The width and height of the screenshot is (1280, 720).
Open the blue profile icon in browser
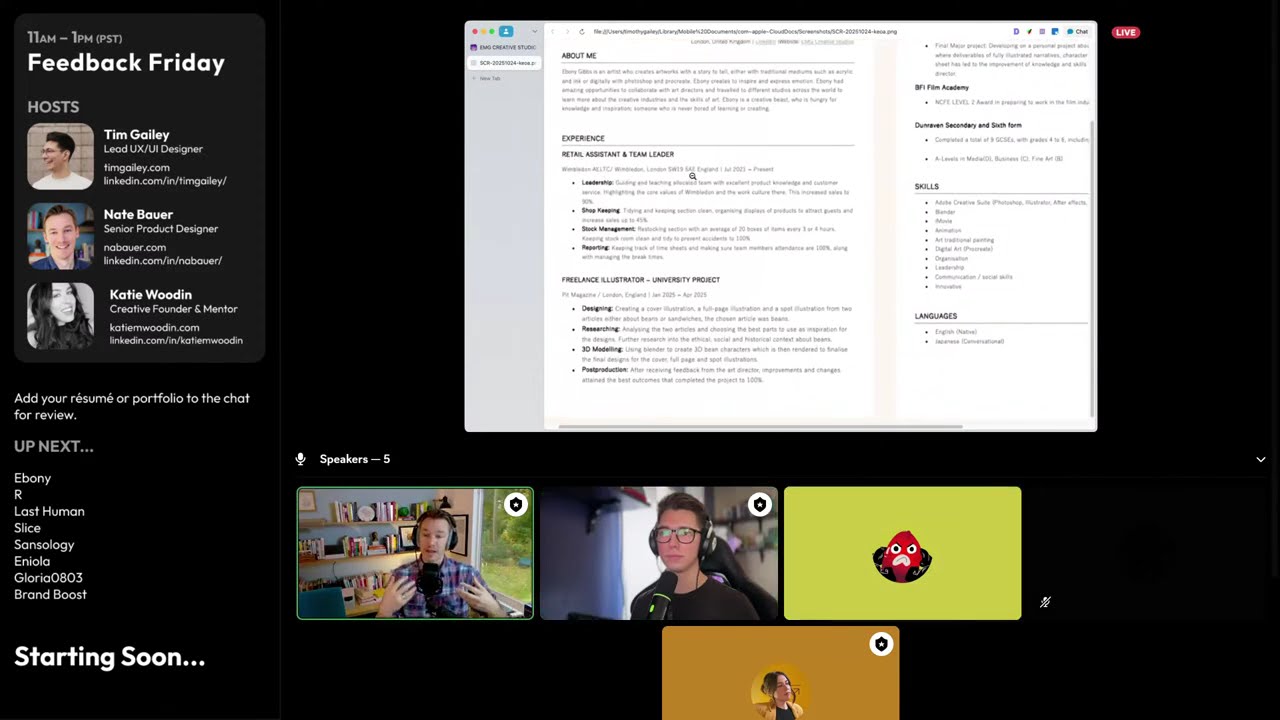coord(506,31)
